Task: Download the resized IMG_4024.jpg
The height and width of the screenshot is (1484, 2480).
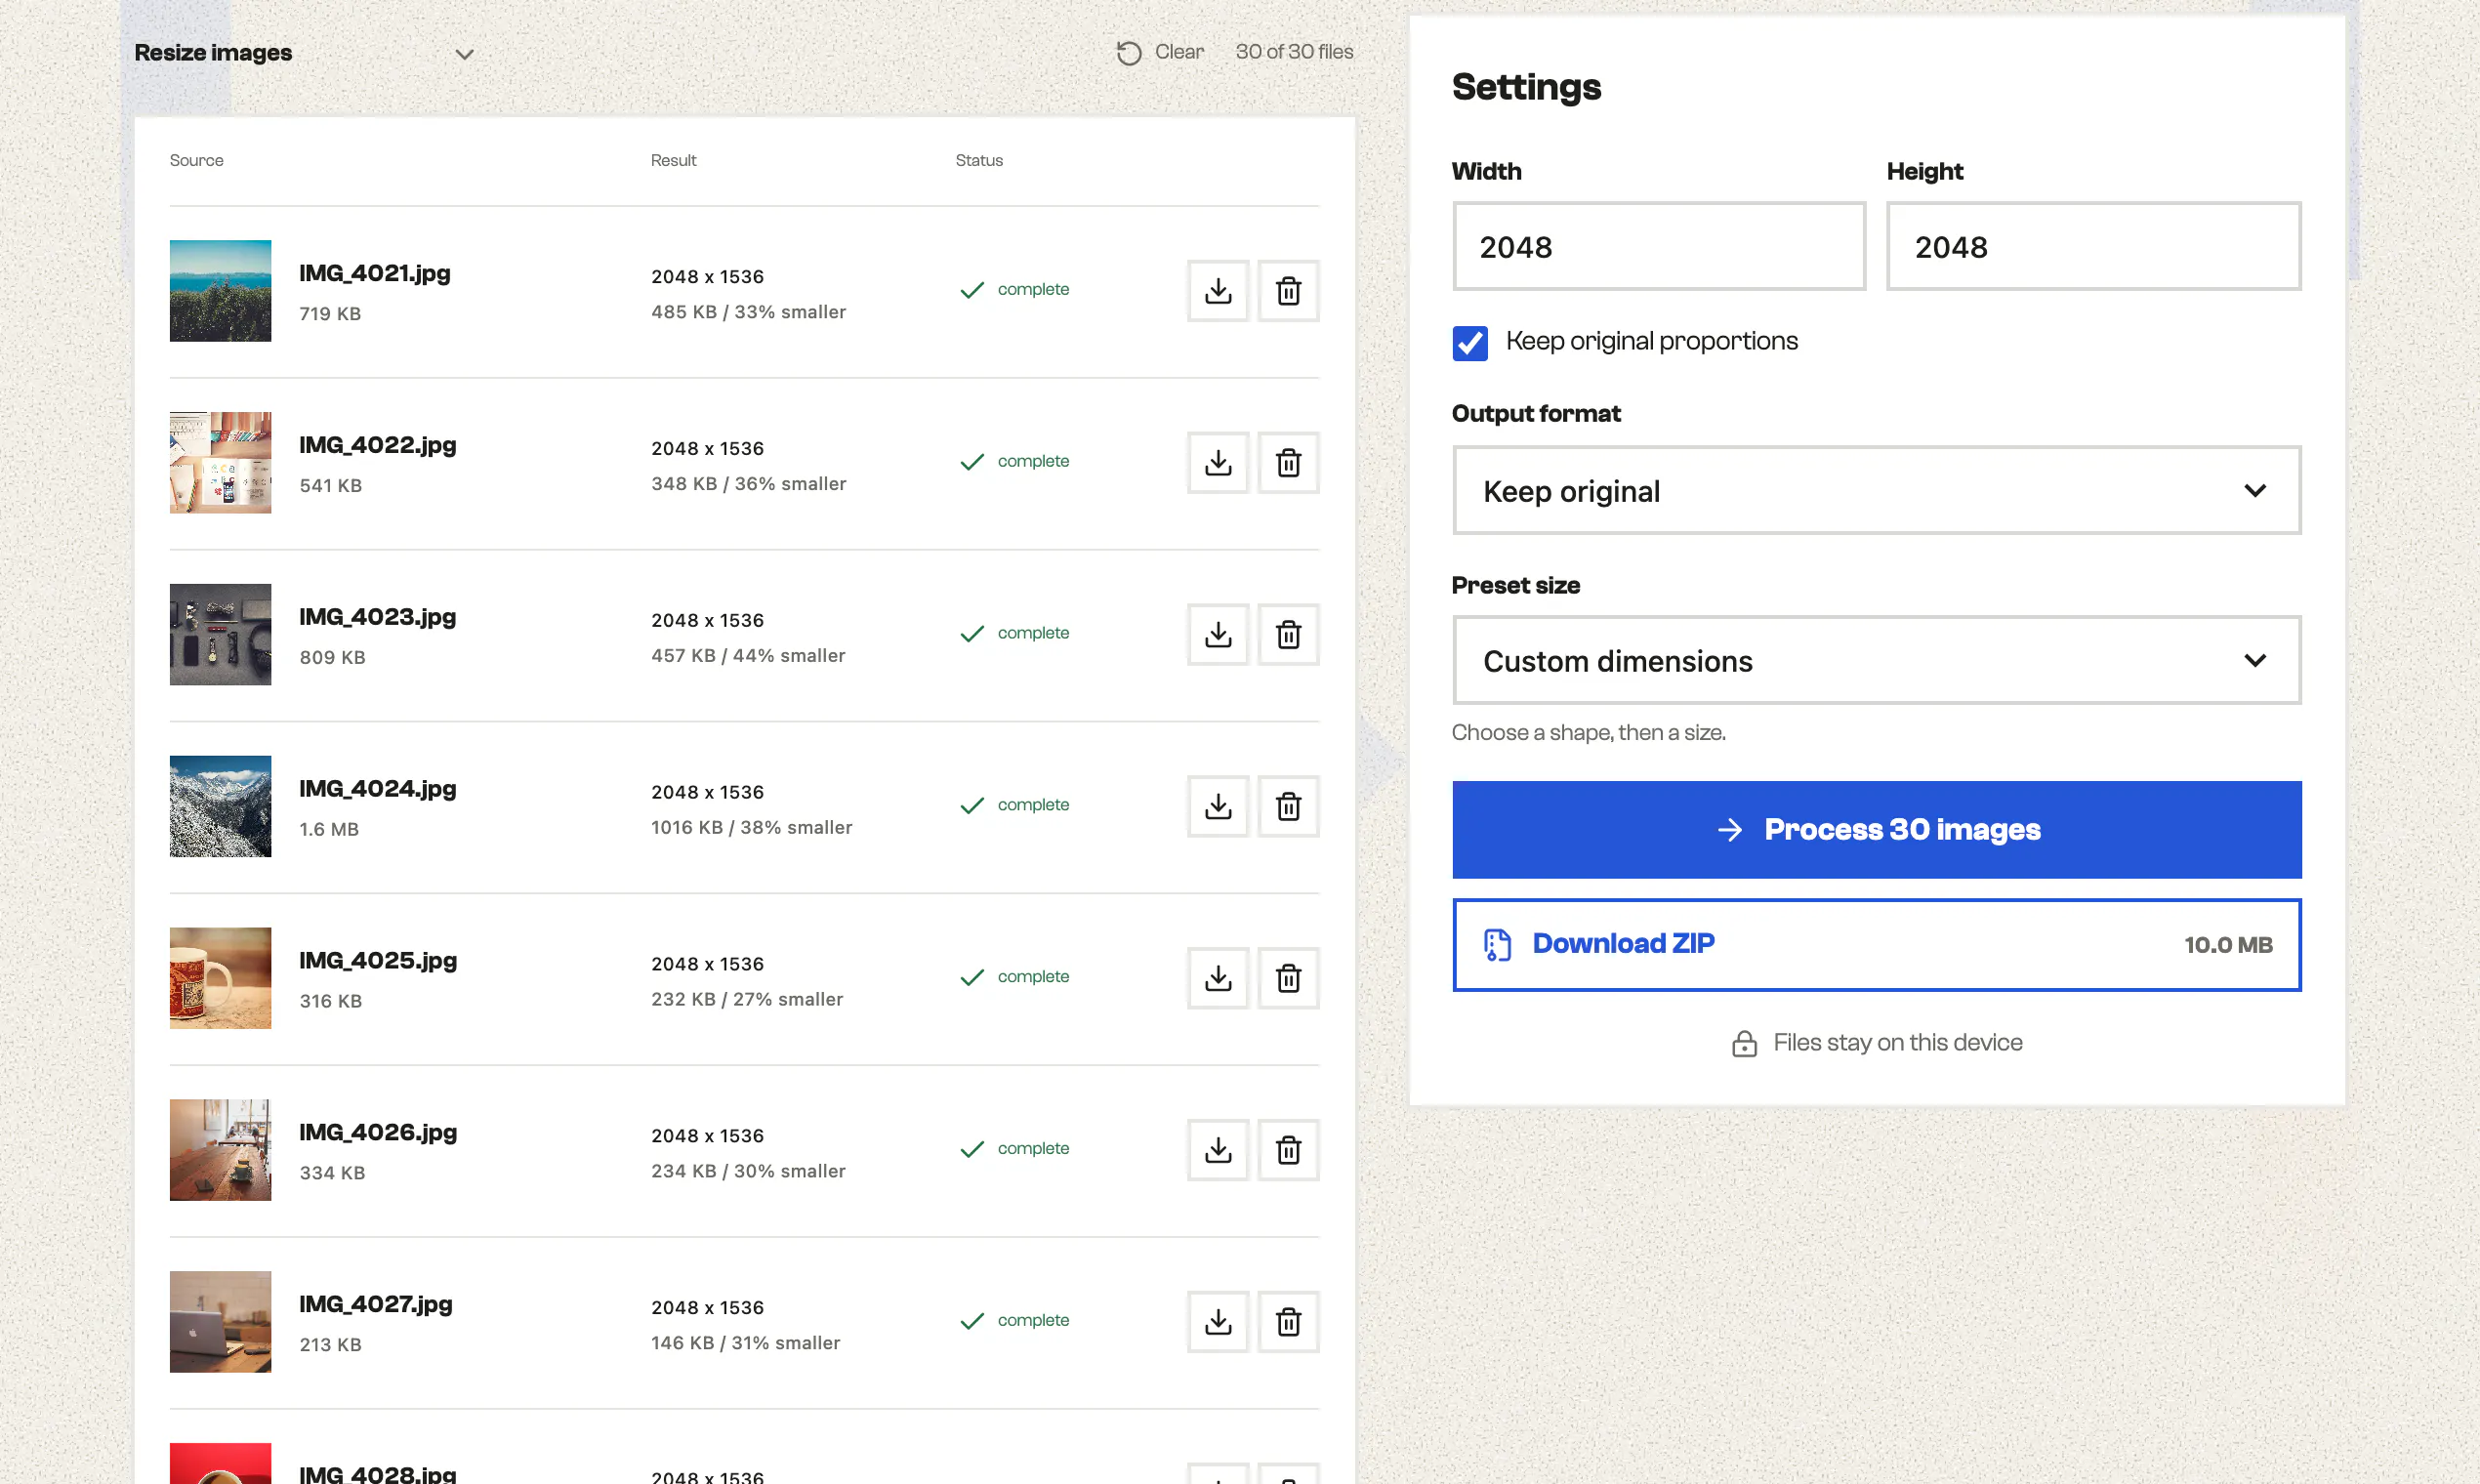Action: coord(1217,807)
